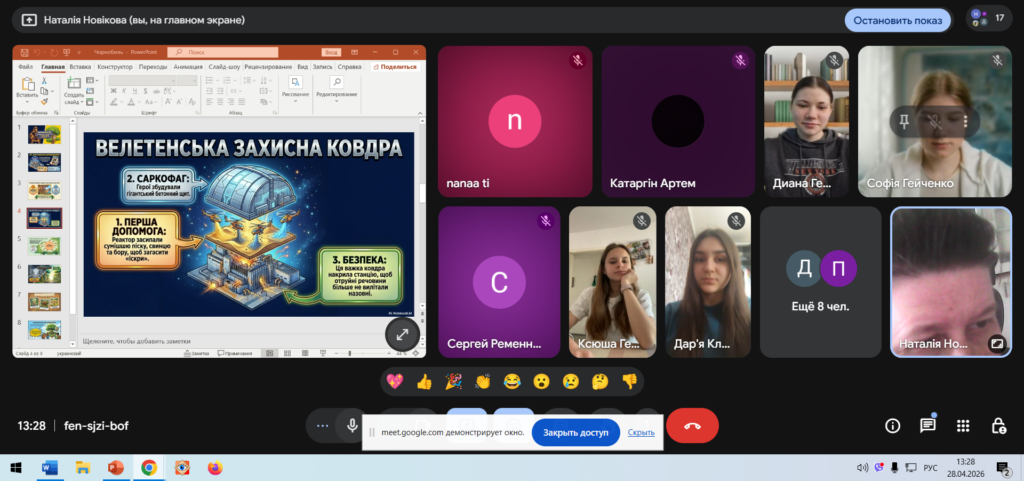1024x481 pixels.
Task: Send the thumbs up reaction
Action: coord(424,381)
